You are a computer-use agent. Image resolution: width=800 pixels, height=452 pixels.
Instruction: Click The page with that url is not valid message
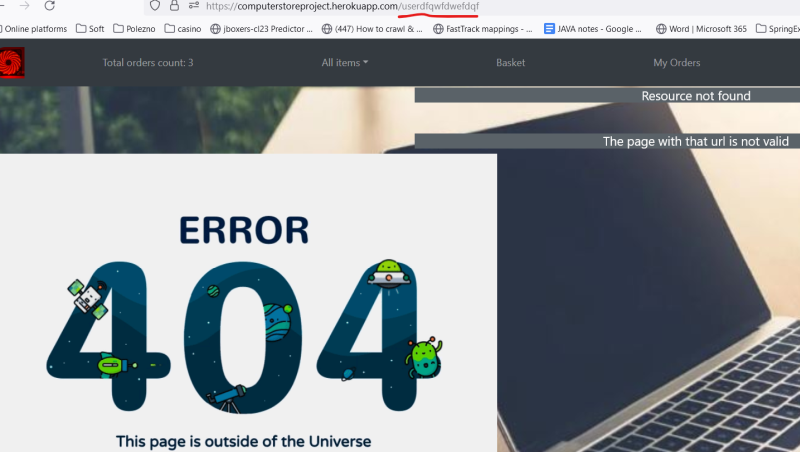(x=695, y=141)
